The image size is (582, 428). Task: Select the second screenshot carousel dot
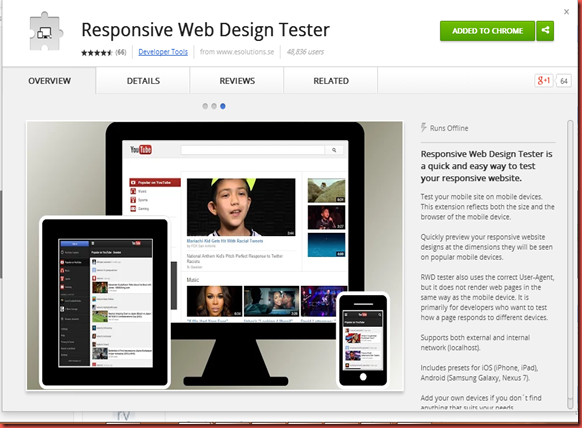click(214, 106)
